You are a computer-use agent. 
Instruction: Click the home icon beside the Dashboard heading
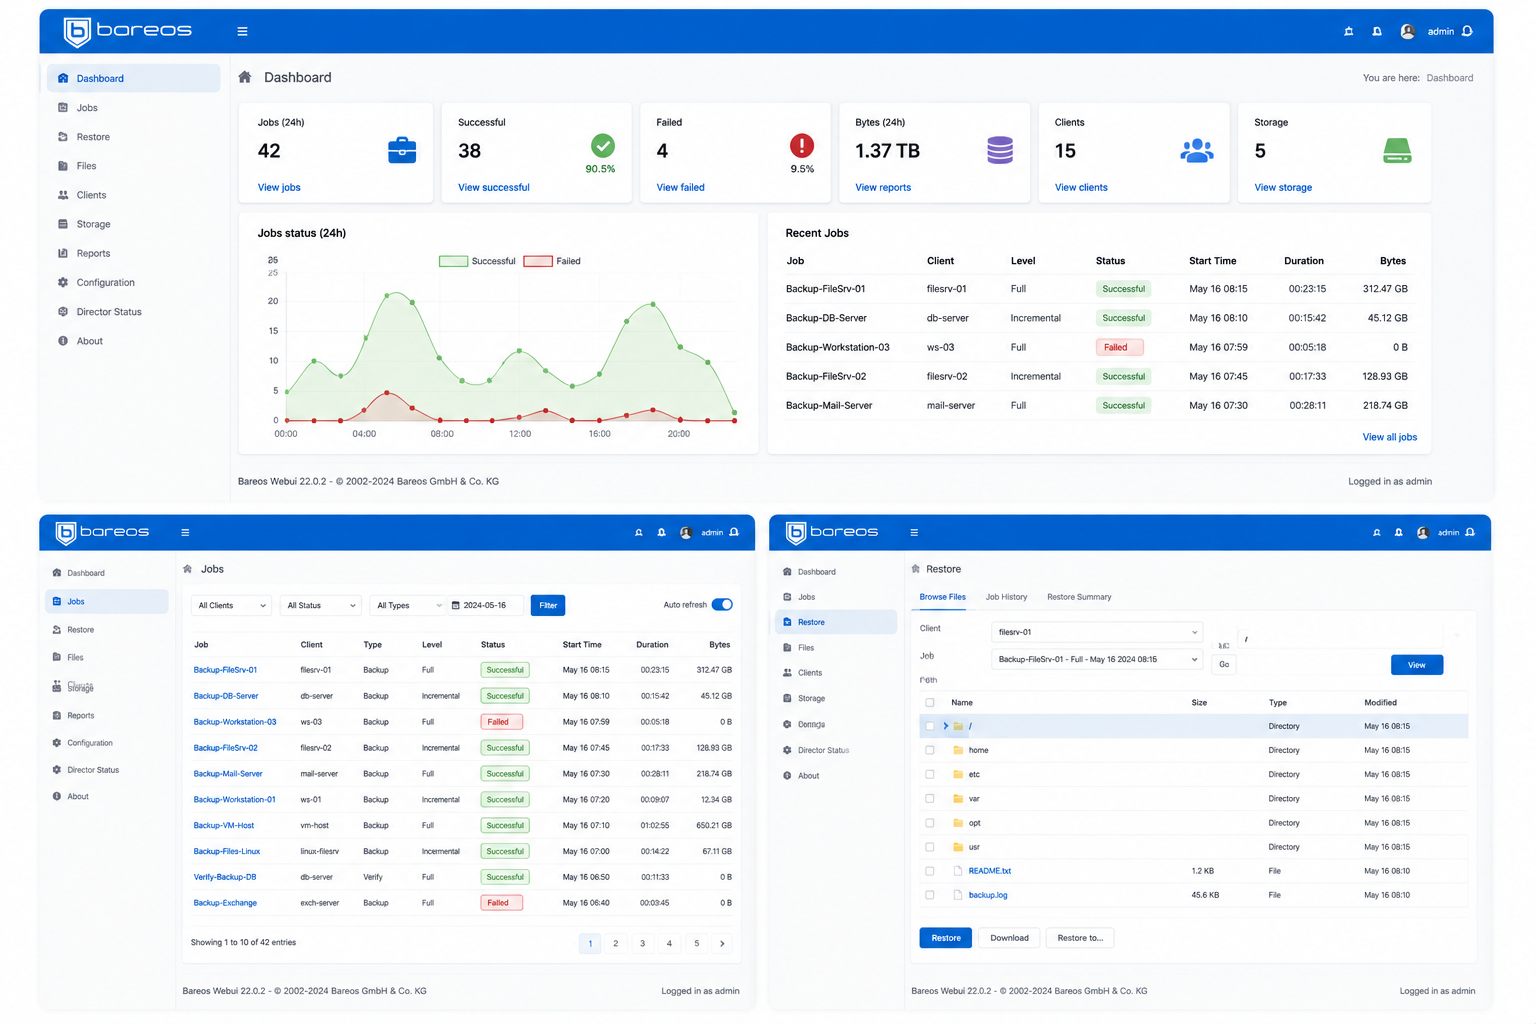245,77
